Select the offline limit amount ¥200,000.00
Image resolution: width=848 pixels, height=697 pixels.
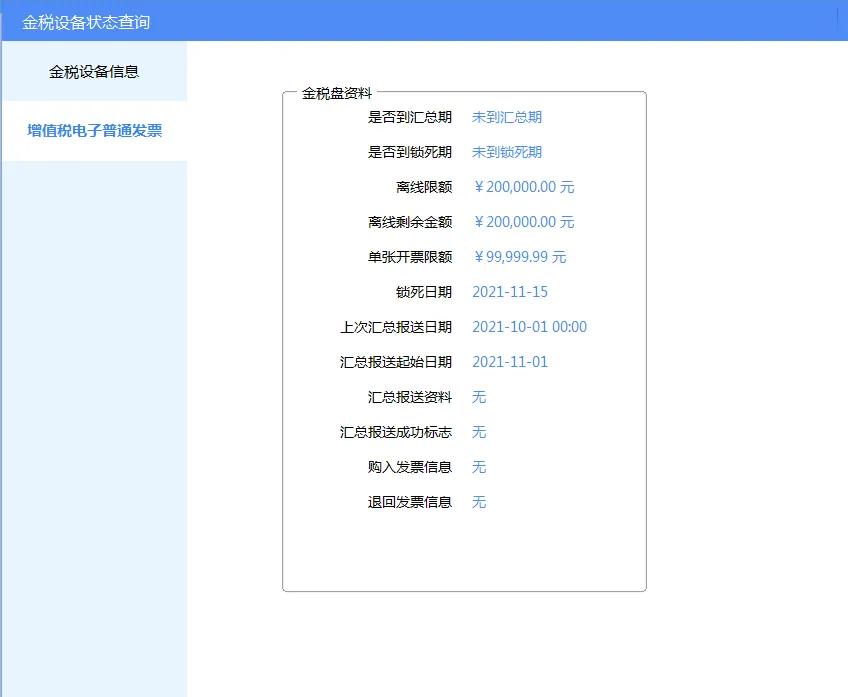coord(524,187)
